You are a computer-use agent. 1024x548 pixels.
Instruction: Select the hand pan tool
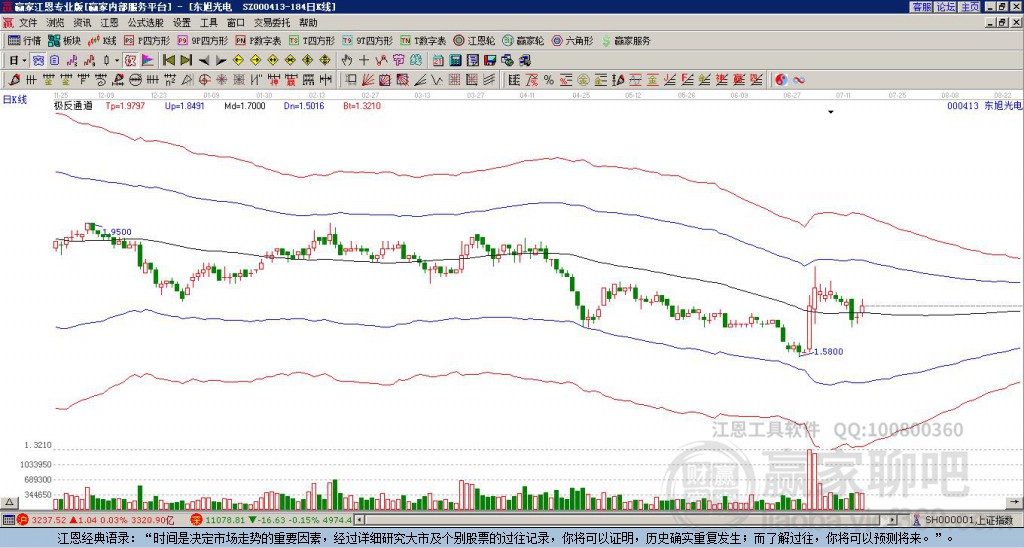(347, 61)
